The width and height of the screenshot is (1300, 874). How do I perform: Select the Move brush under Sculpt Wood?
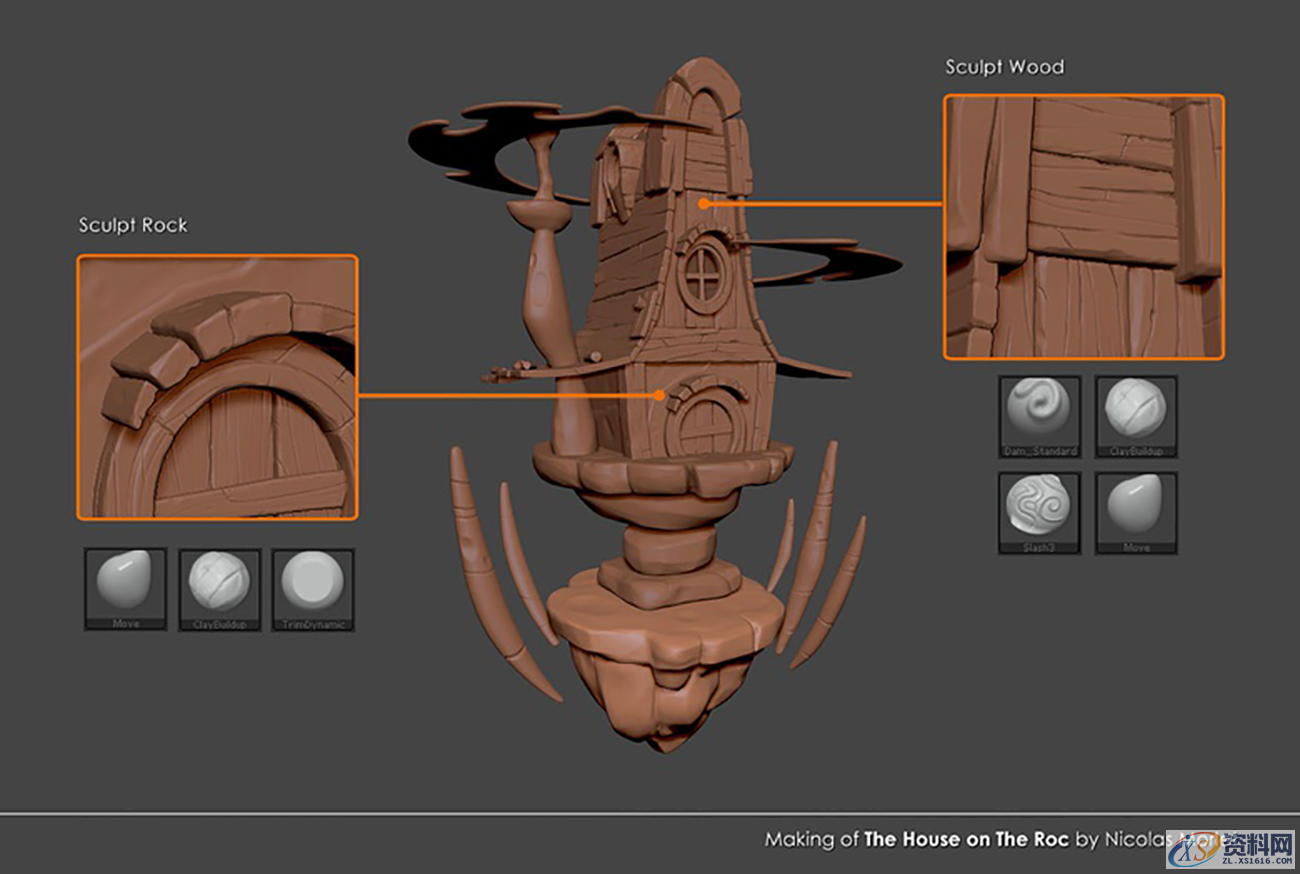1135,512
